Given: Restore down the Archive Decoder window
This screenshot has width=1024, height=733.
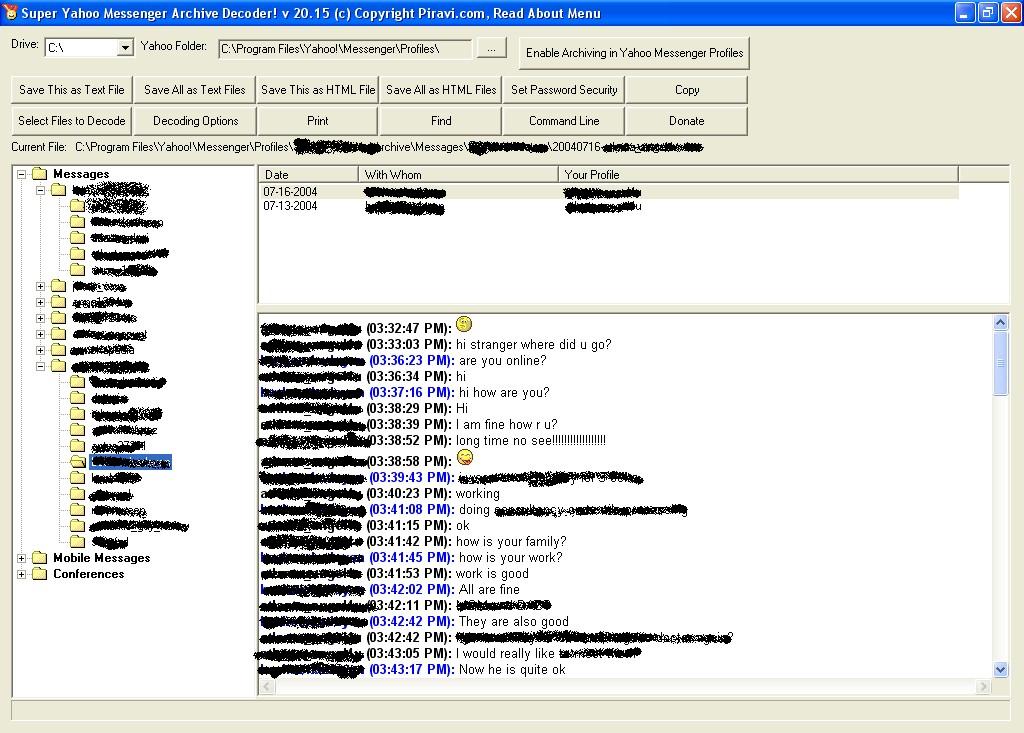Looking at the screenshot, I should [988, 12].
